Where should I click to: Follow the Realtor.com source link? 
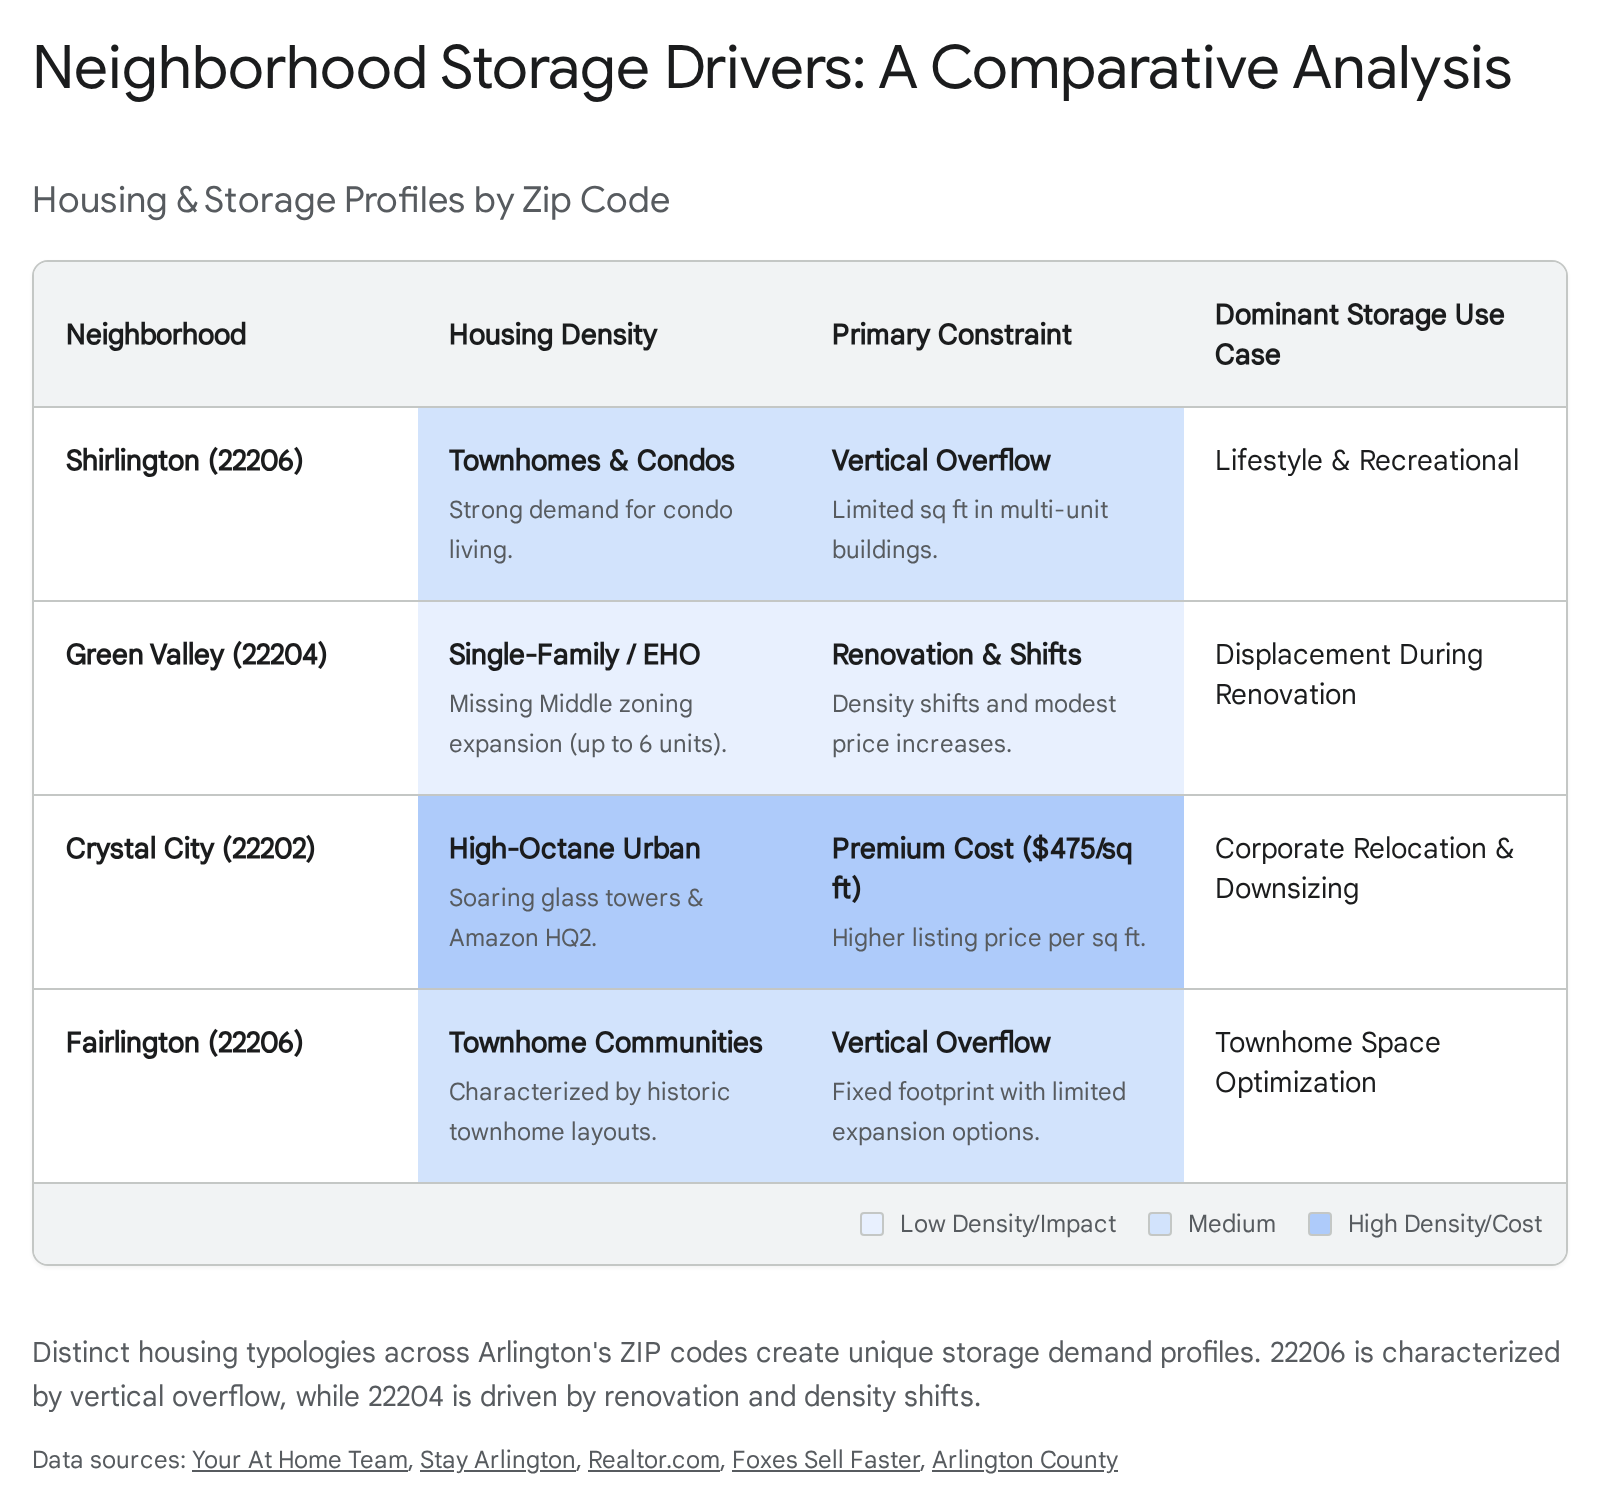[x=653, y=1460]
